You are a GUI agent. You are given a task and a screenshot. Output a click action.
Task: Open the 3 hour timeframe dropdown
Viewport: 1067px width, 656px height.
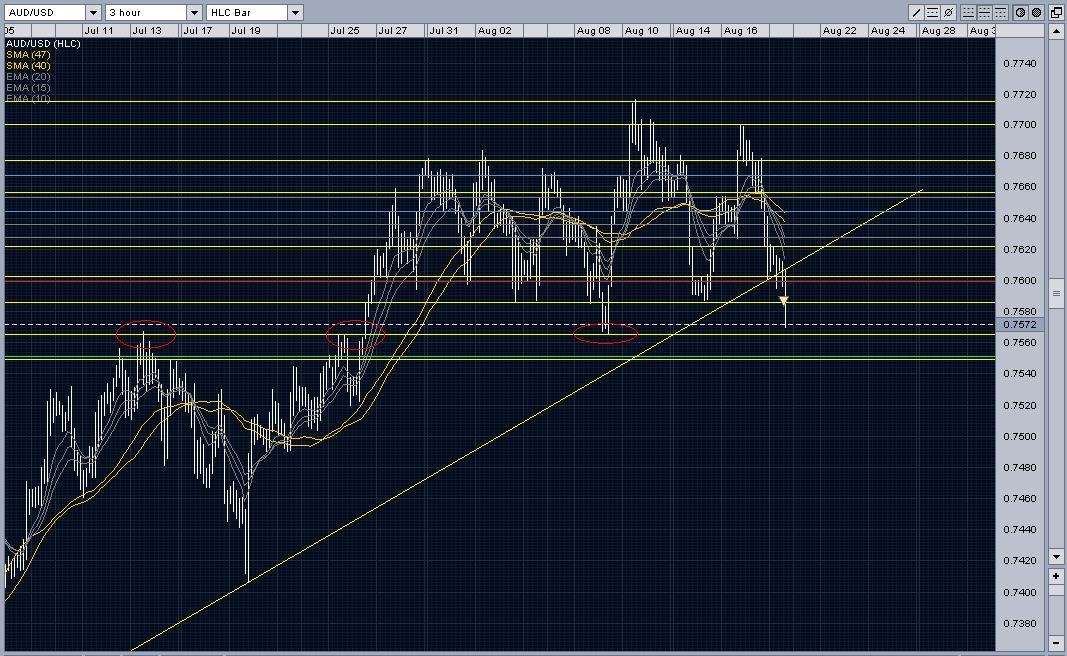tap(194, 13)
